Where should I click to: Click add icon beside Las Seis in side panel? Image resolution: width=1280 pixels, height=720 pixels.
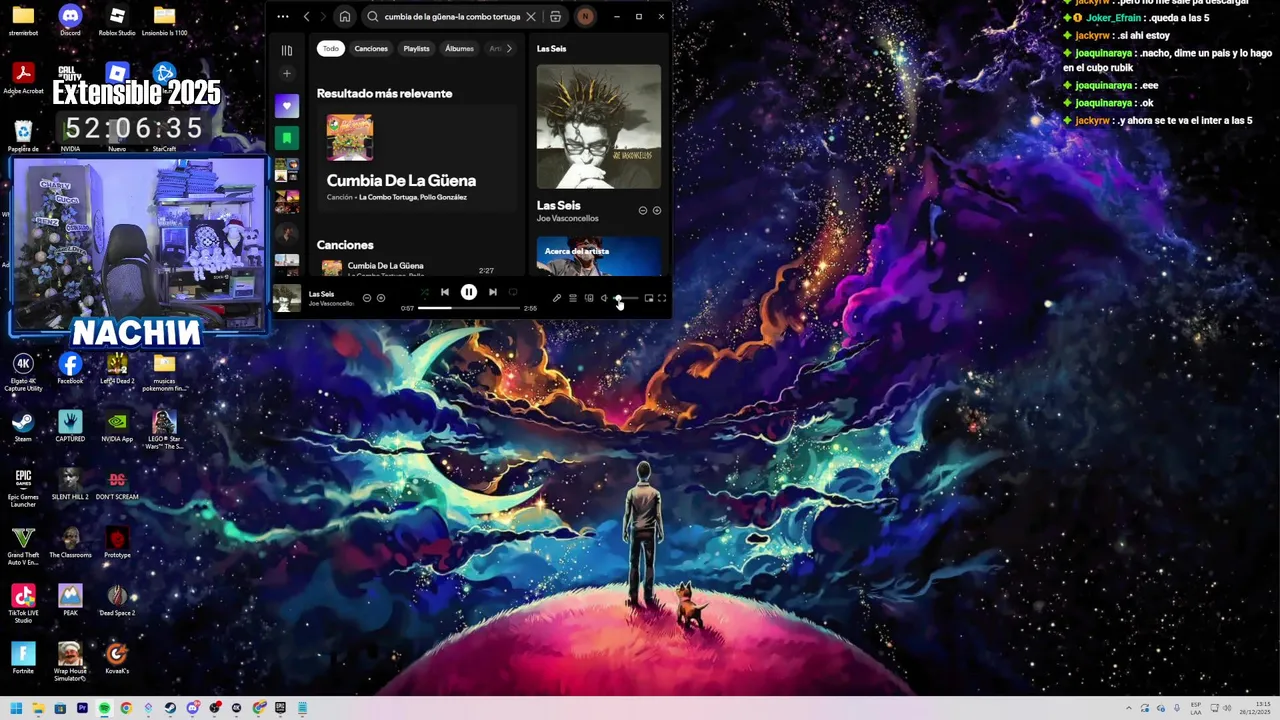pos(657,211)
